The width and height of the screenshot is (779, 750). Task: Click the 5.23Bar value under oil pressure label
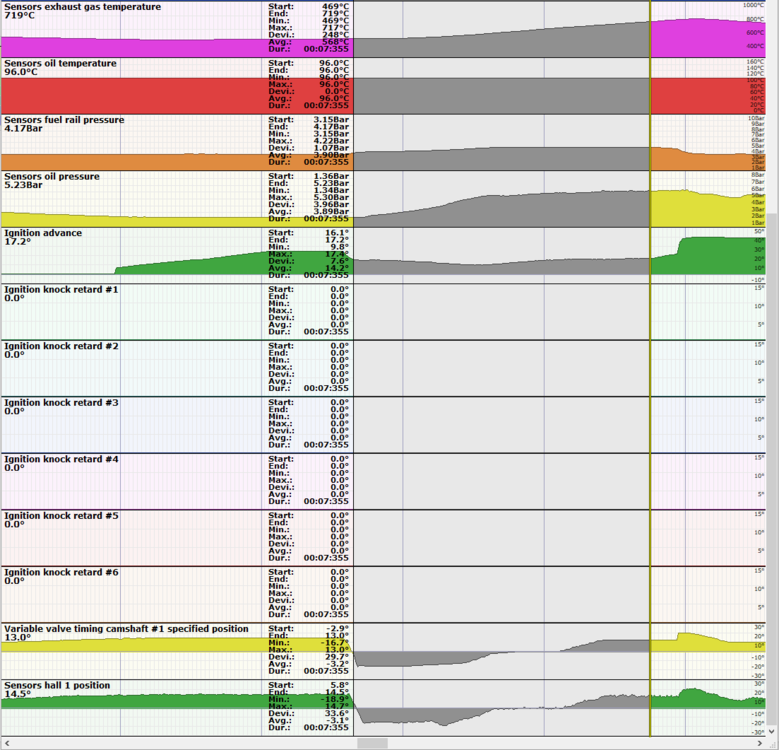pos(23,185)
